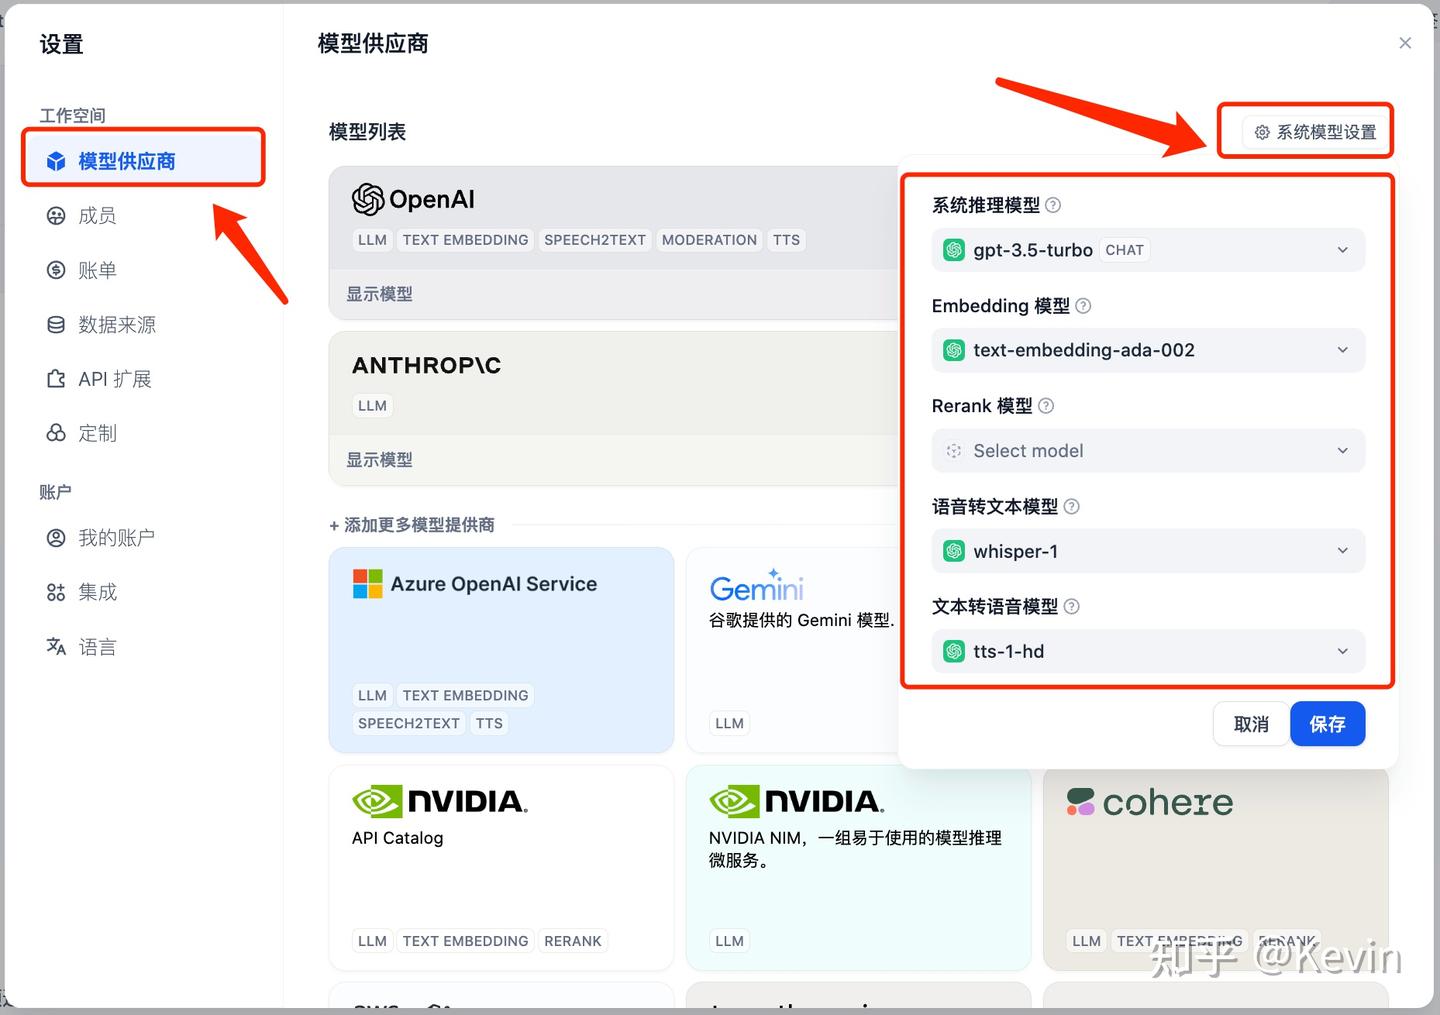1440x1015 pixels.
Task: Click OpenAI icon beside whisper-1
Action: tap(954, 551)
